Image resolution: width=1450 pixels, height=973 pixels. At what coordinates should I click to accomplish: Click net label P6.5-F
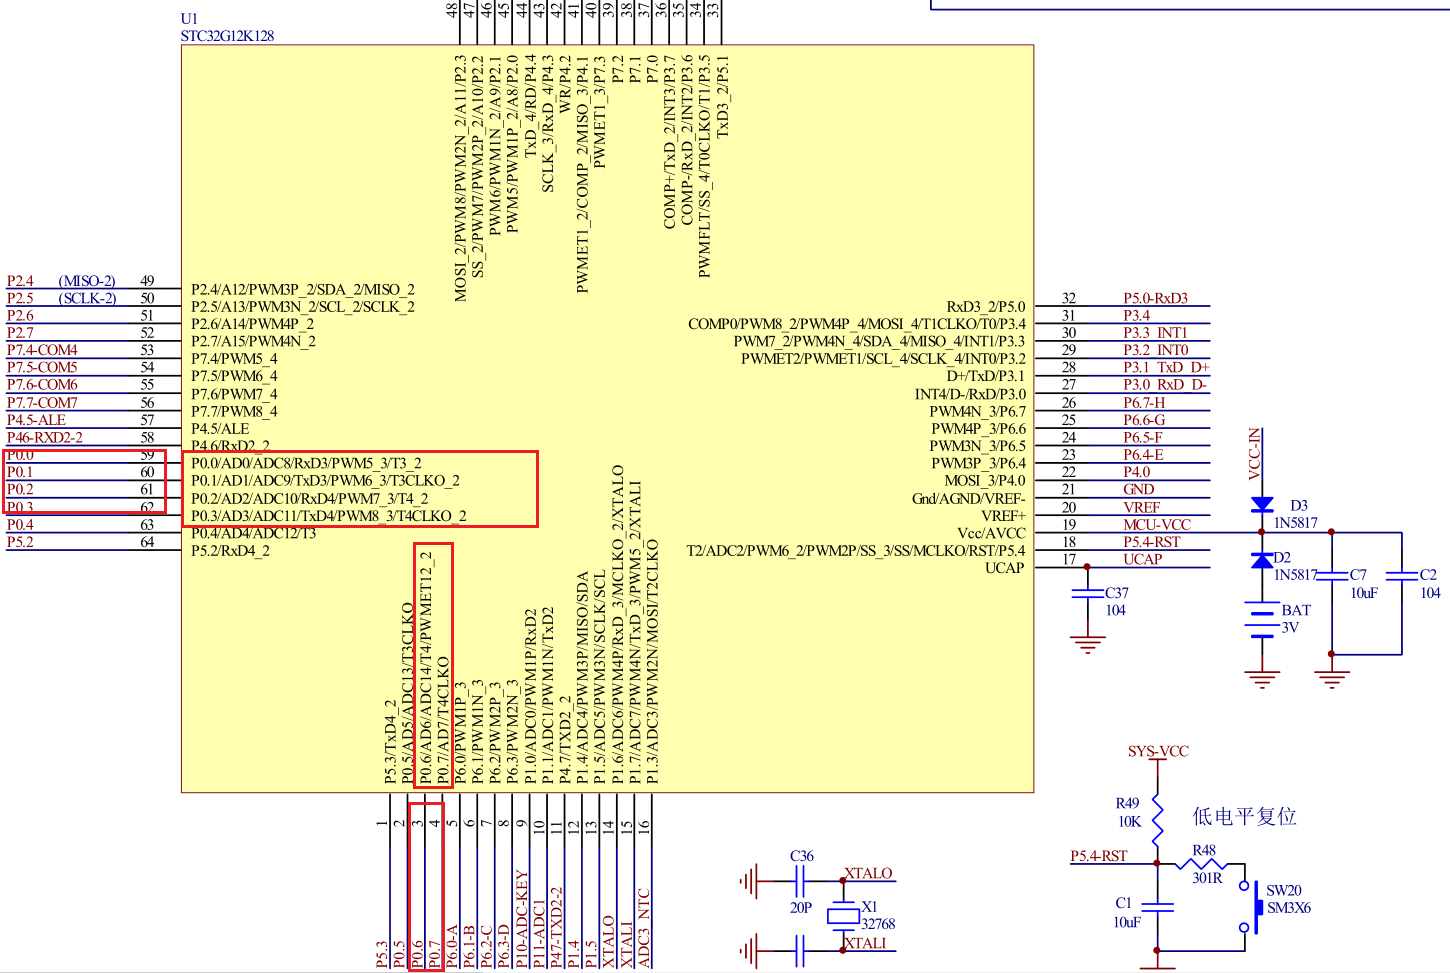(1143, 437)
